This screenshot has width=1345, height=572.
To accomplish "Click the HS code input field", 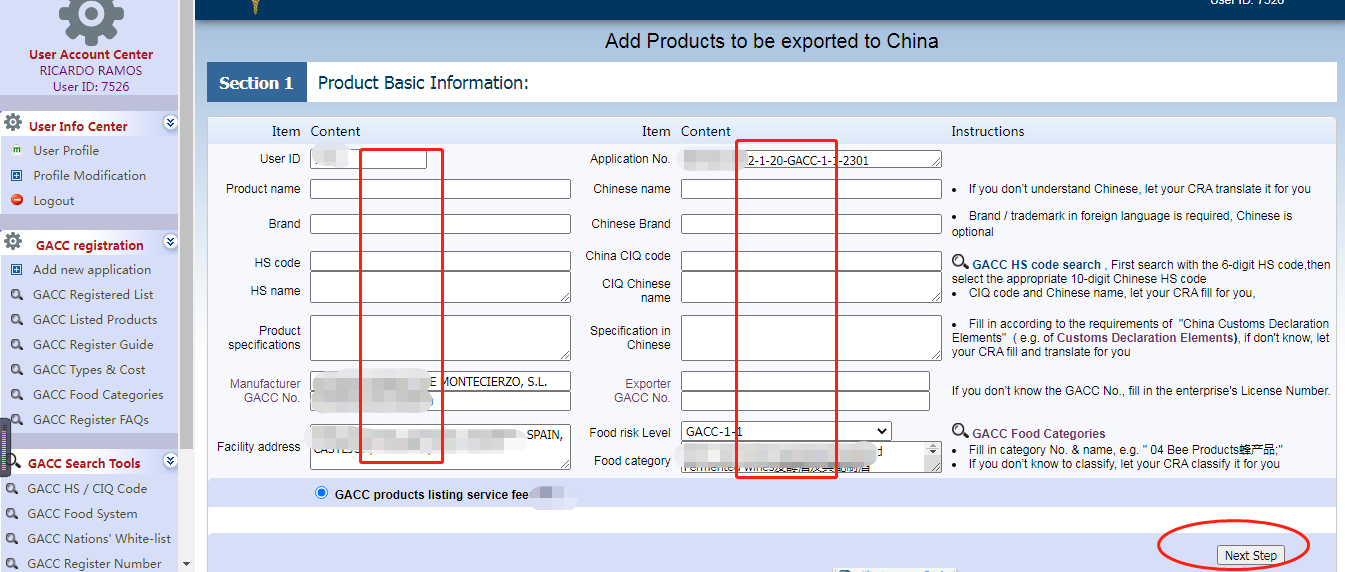I will click(x=440, y=262).
